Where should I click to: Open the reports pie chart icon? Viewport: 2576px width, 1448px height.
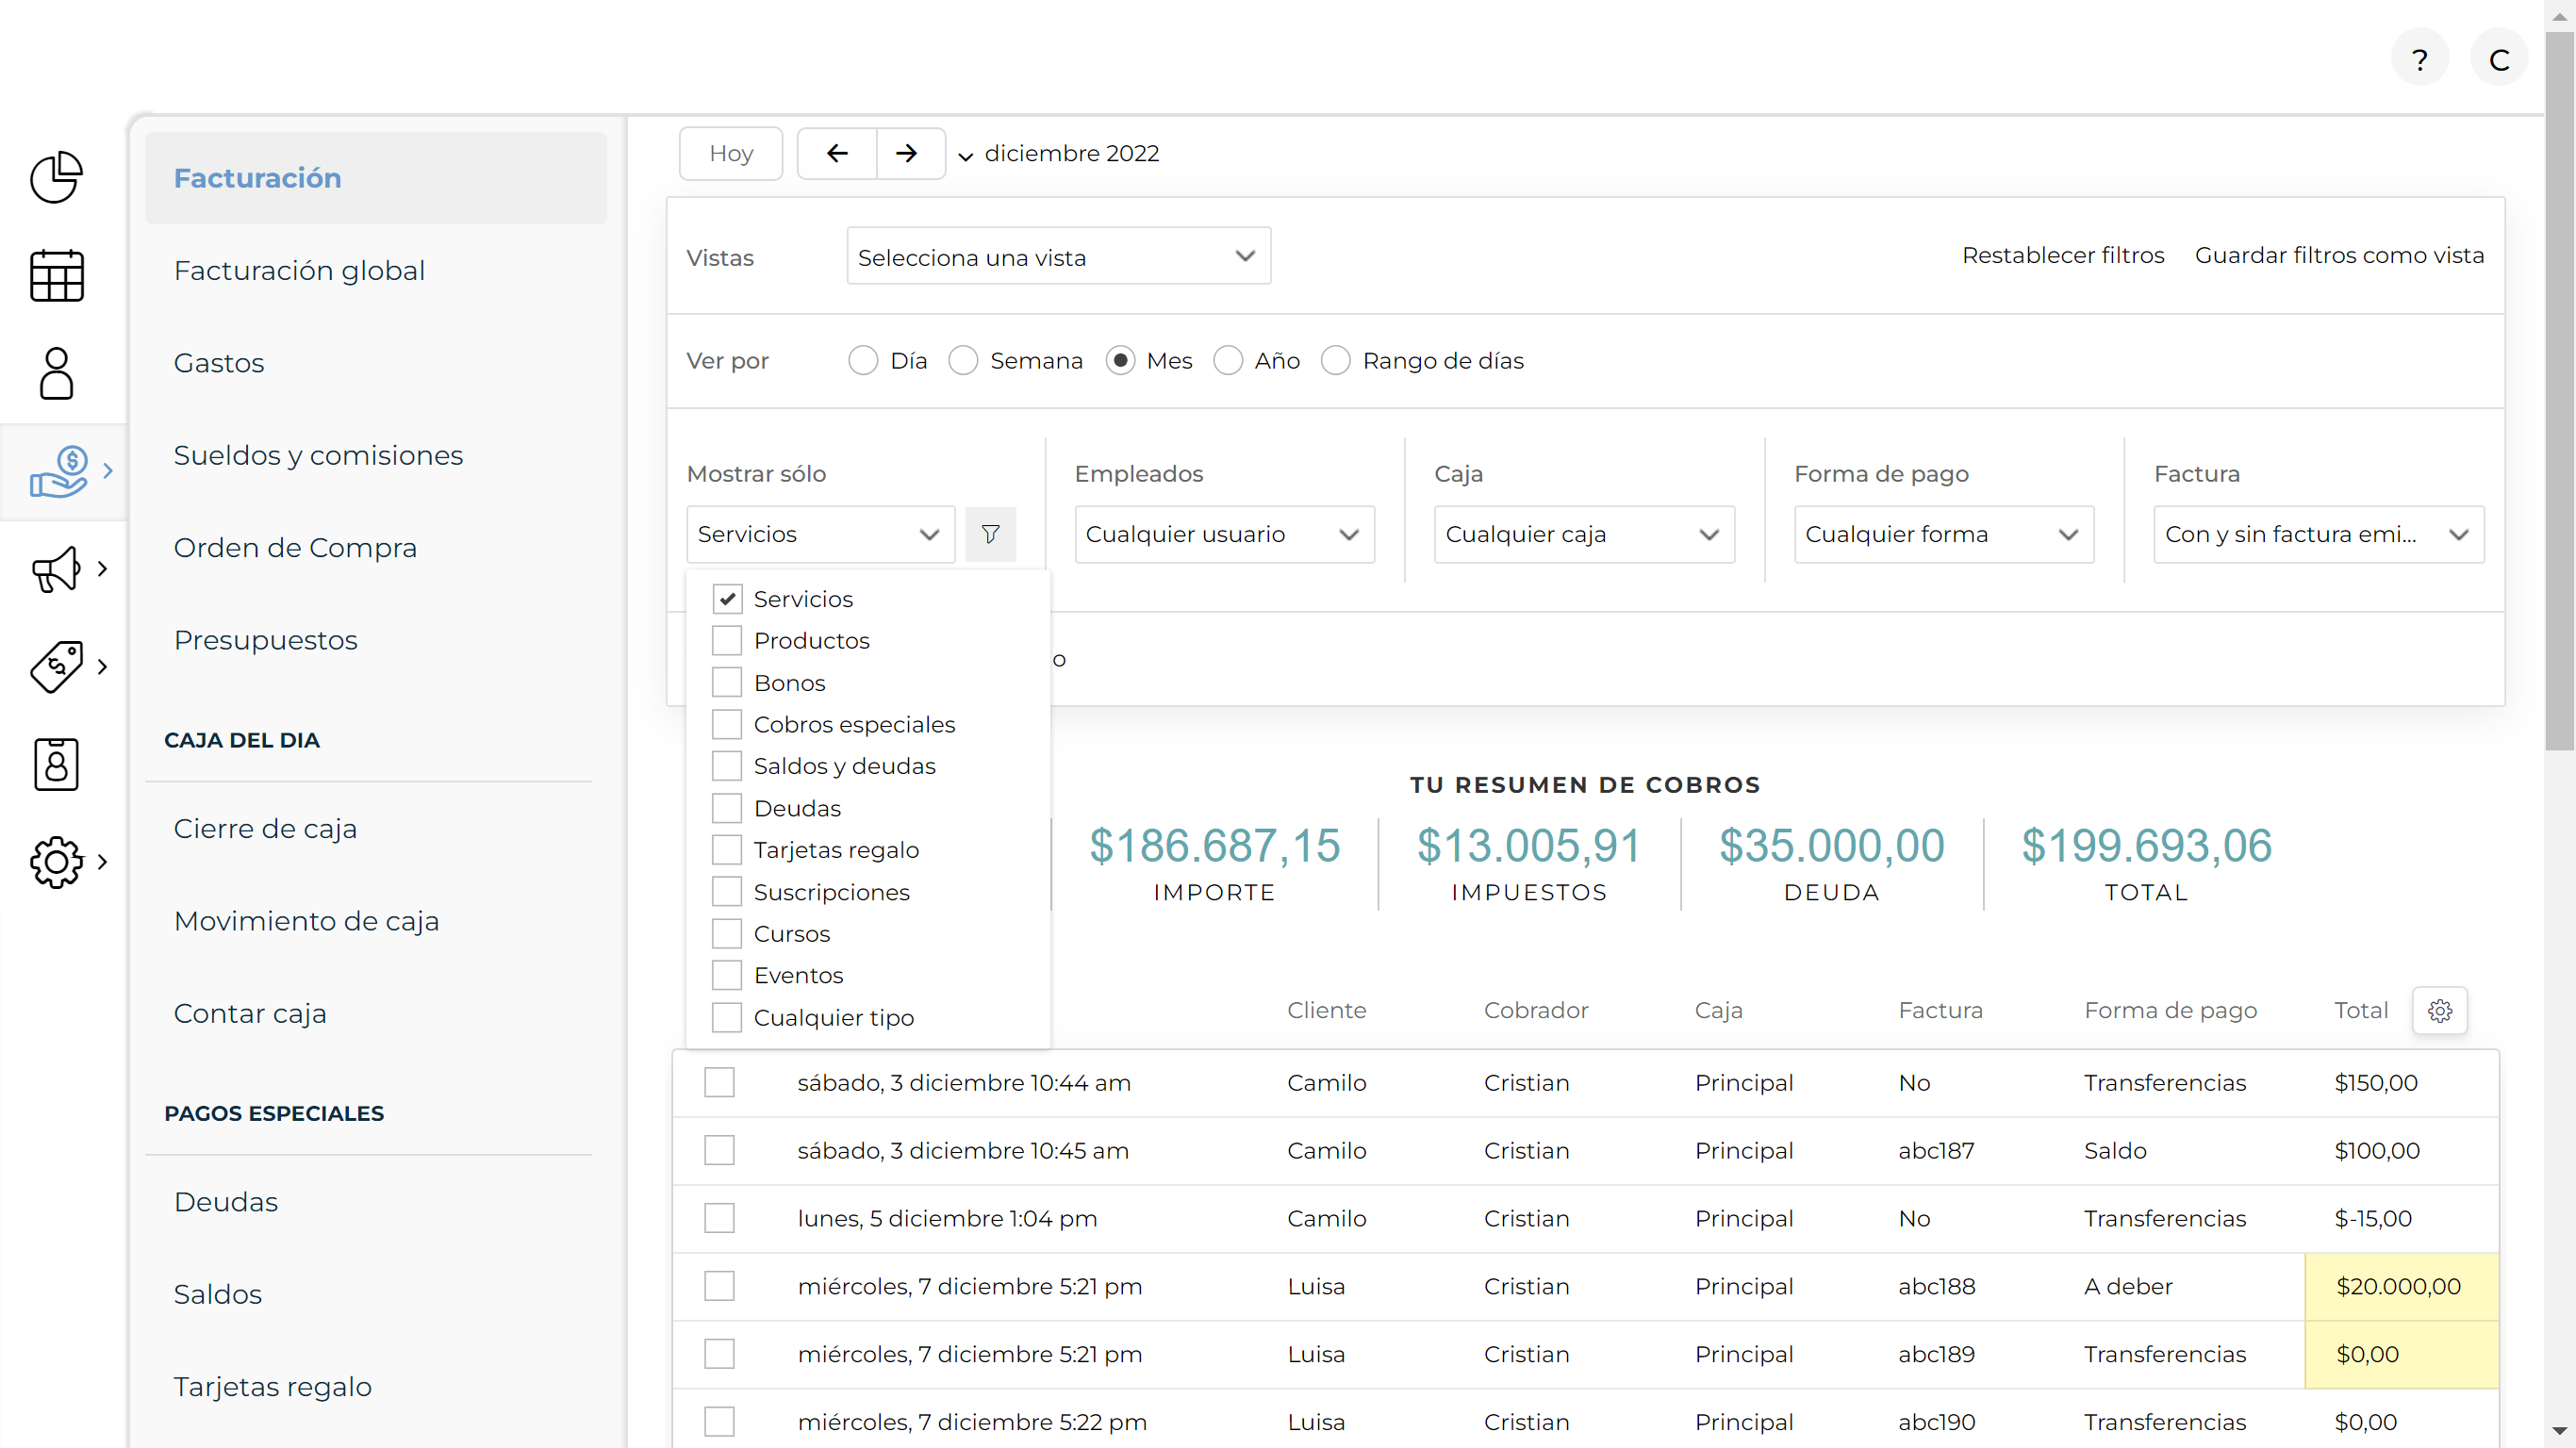(56, 178)
